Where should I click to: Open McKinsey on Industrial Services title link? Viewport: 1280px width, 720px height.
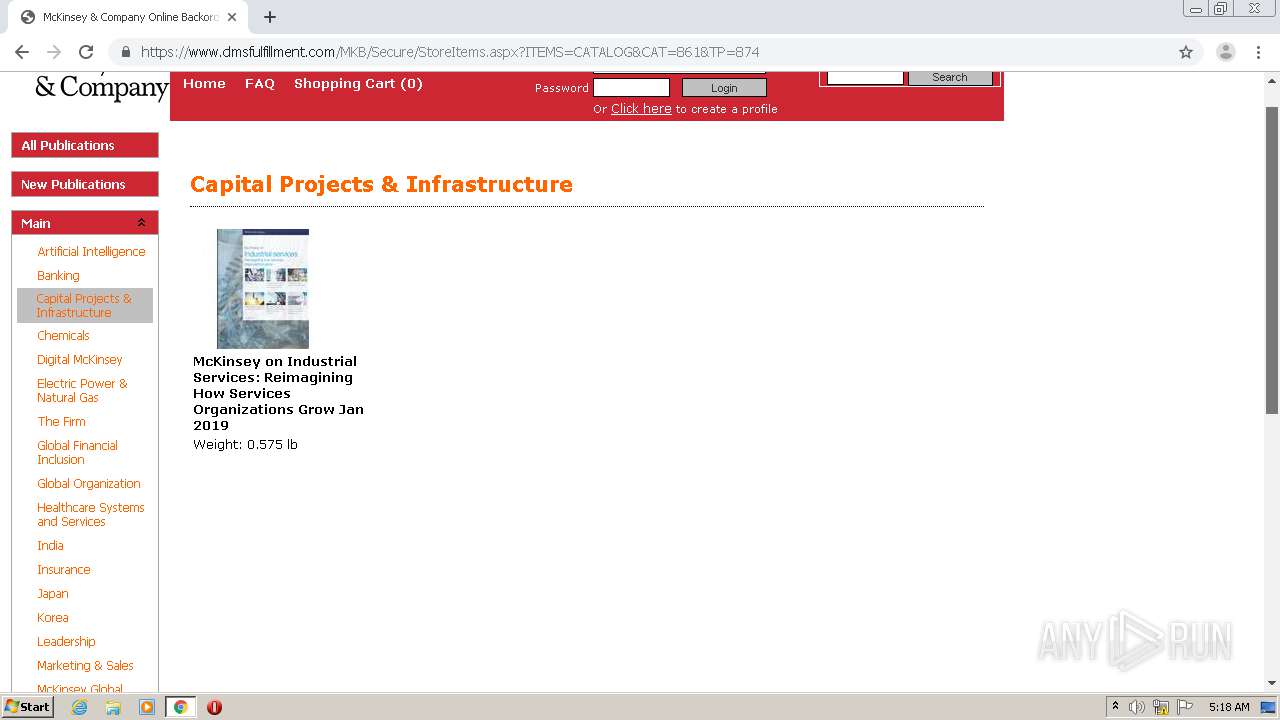pyautogui.click(x=278, y=393)
